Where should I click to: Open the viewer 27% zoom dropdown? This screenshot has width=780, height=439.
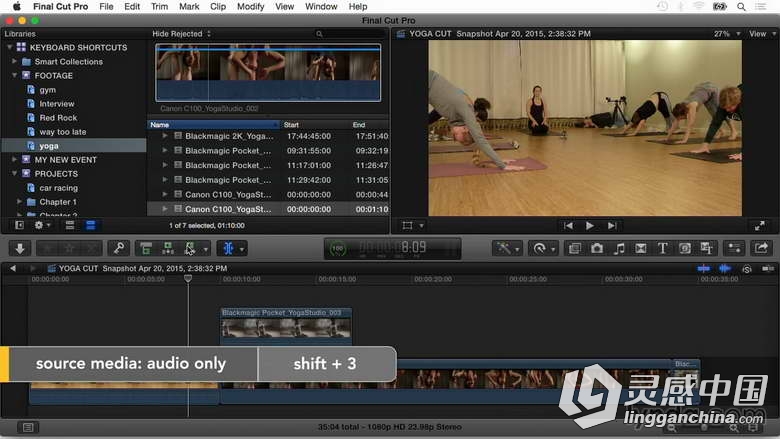click(x=727, y=34)
